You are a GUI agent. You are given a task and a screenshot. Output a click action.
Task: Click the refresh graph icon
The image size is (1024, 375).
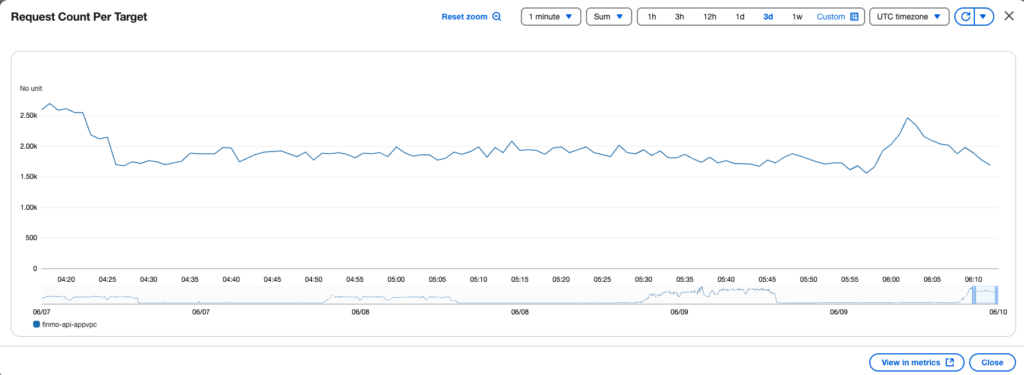(x=965, y=17)
